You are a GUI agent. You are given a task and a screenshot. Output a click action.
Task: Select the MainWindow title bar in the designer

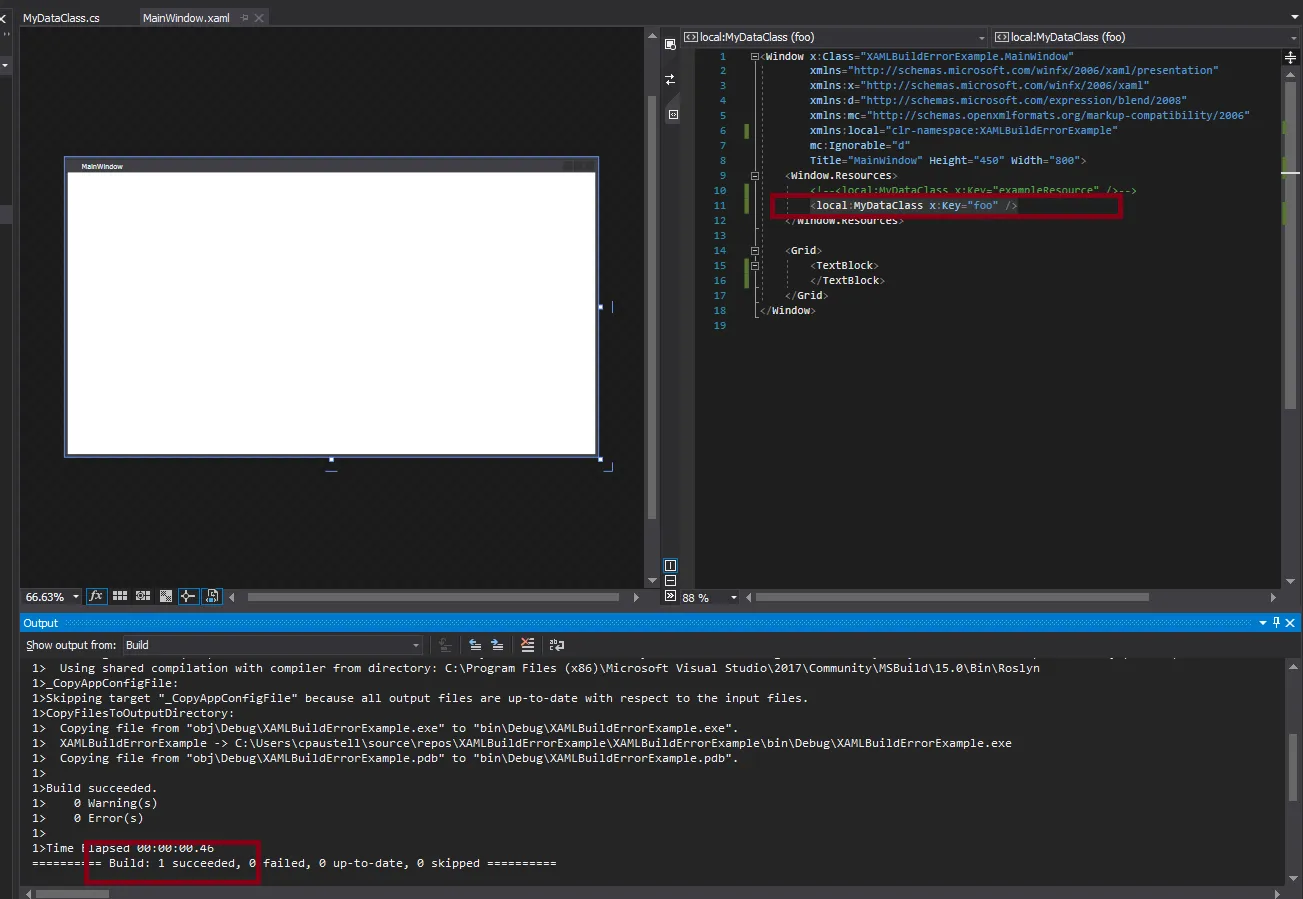(x=331, y=166)
